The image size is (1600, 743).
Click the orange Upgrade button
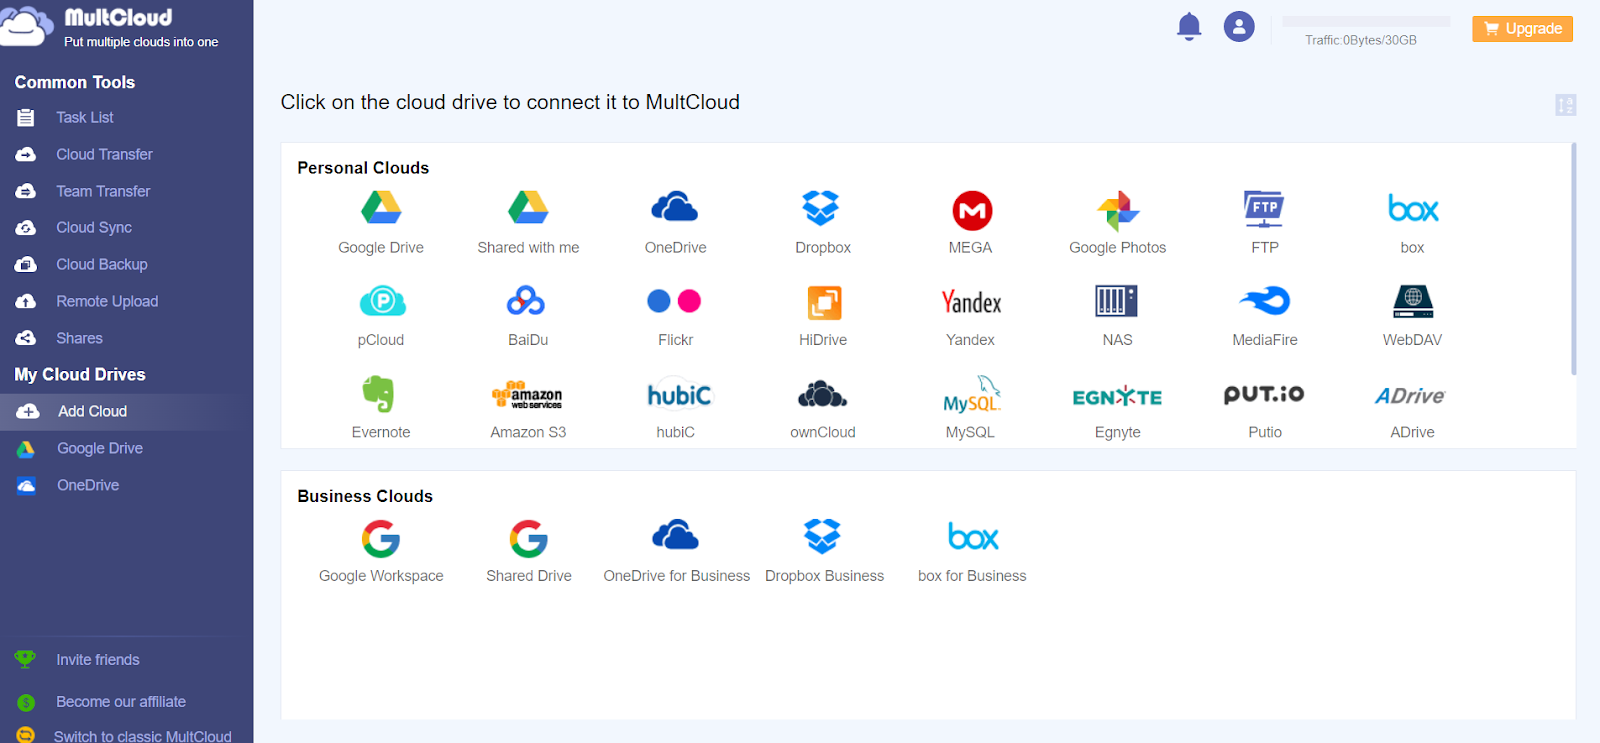(1522, 29)
